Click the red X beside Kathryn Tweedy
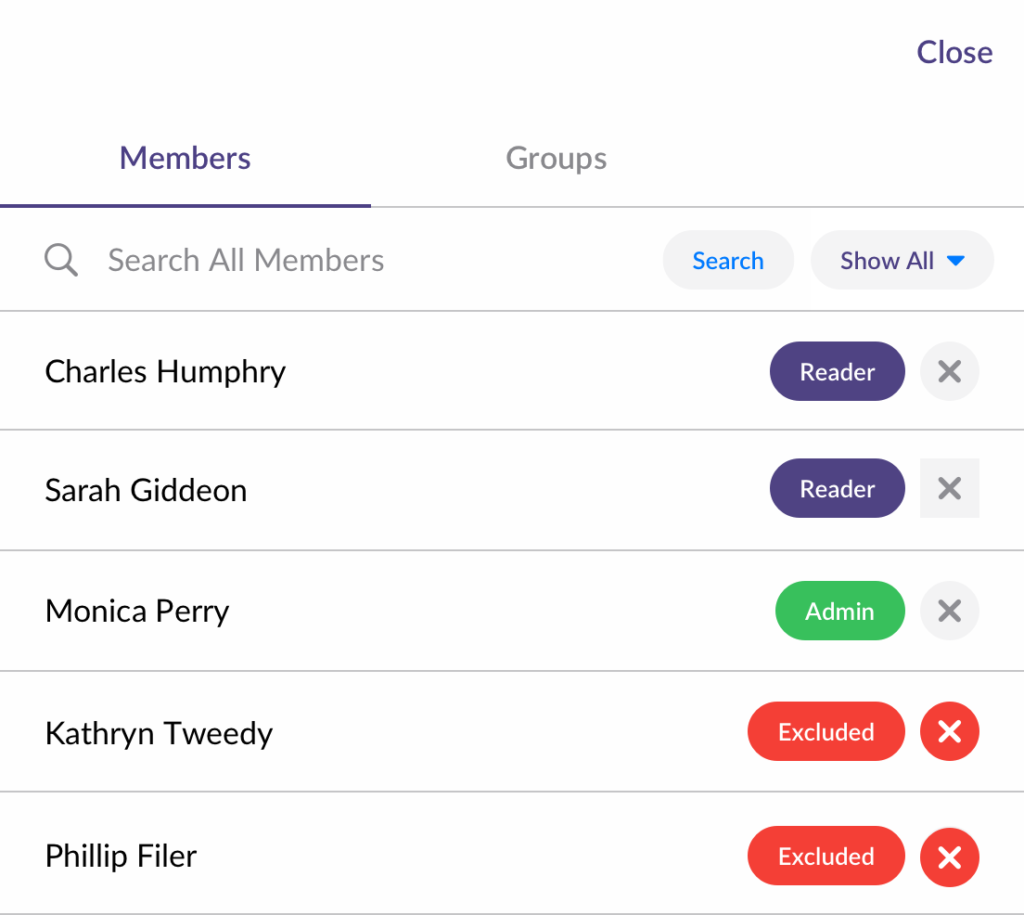Screen dimensions: 1024x915 click(x=949, y=732)
